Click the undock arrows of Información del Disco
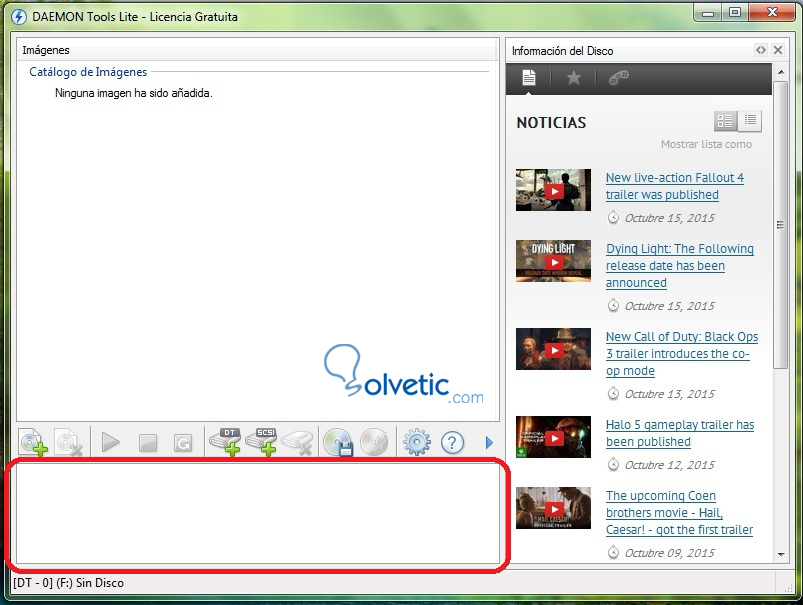This screenshot has width=803, height=605. coord(761,50)
